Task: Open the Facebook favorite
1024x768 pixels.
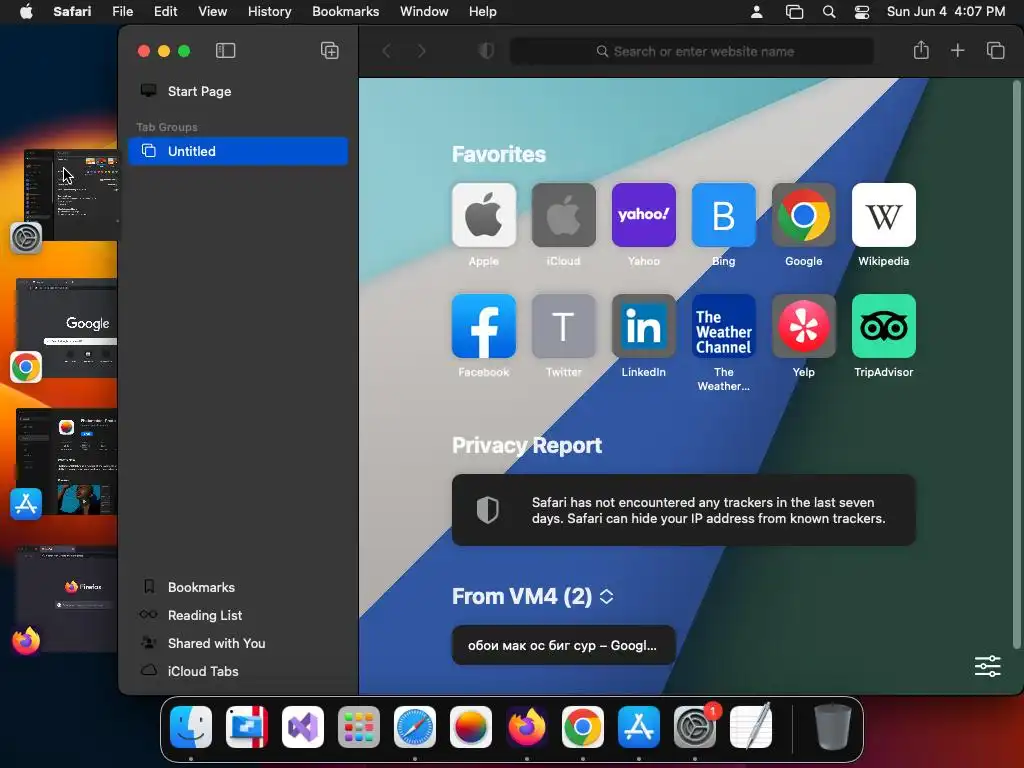Action: pos(484,327)
